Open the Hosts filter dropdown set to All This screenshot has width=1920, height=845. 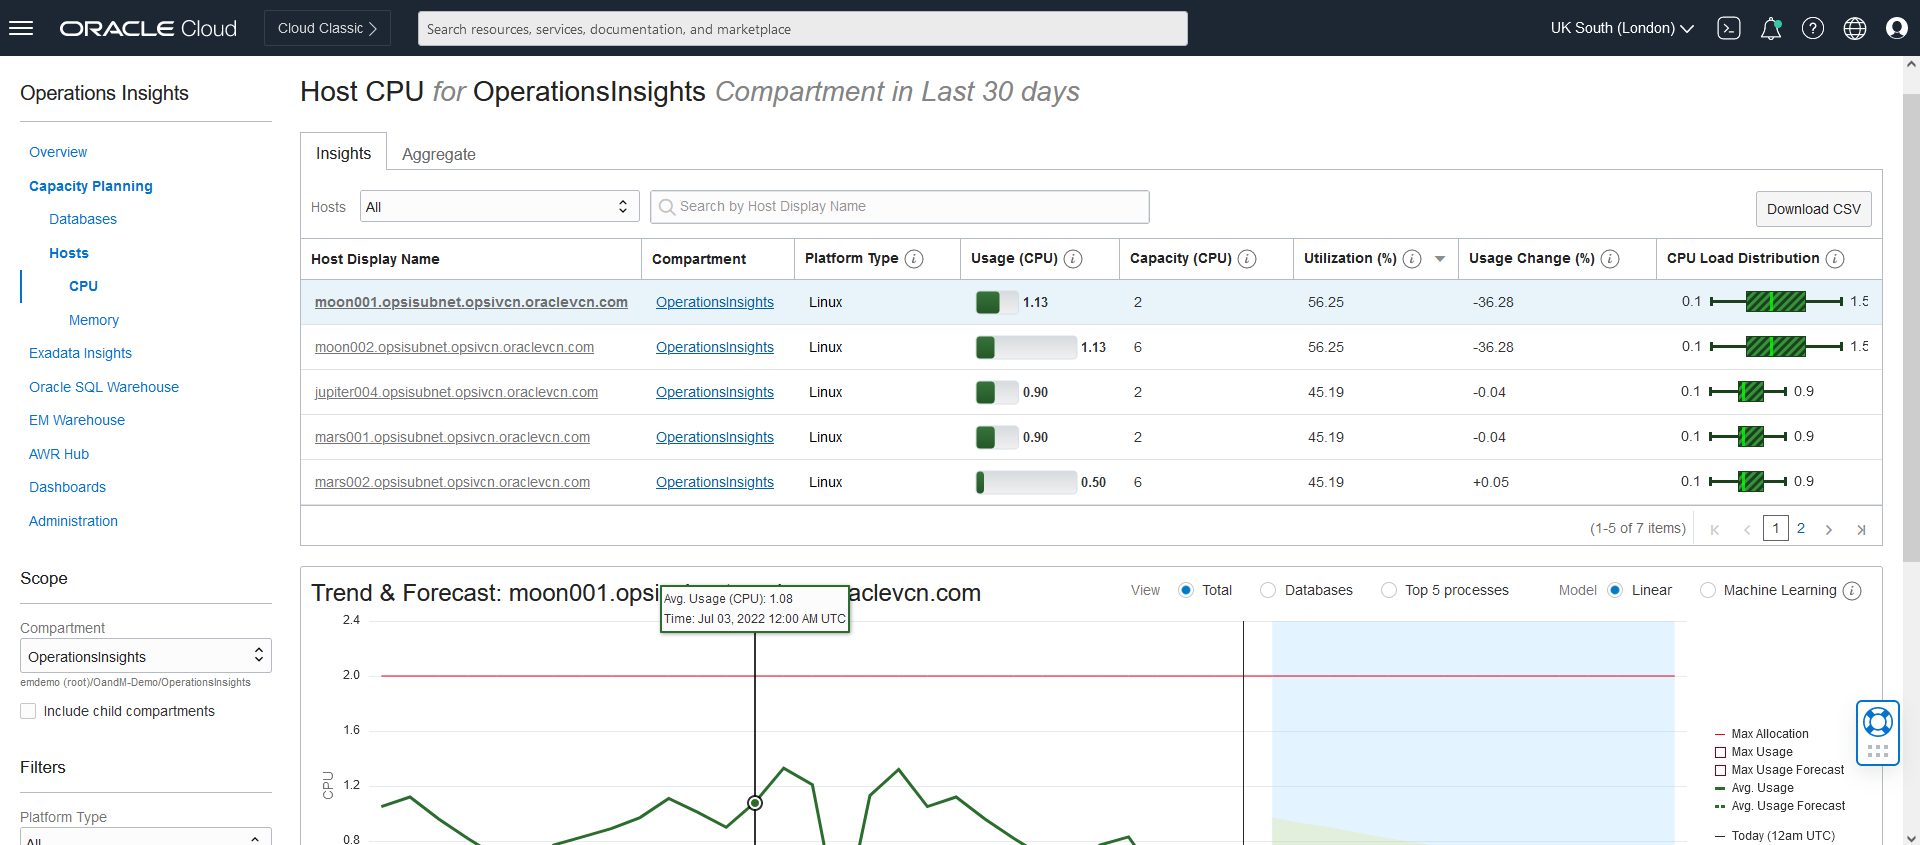click(499, 207)
